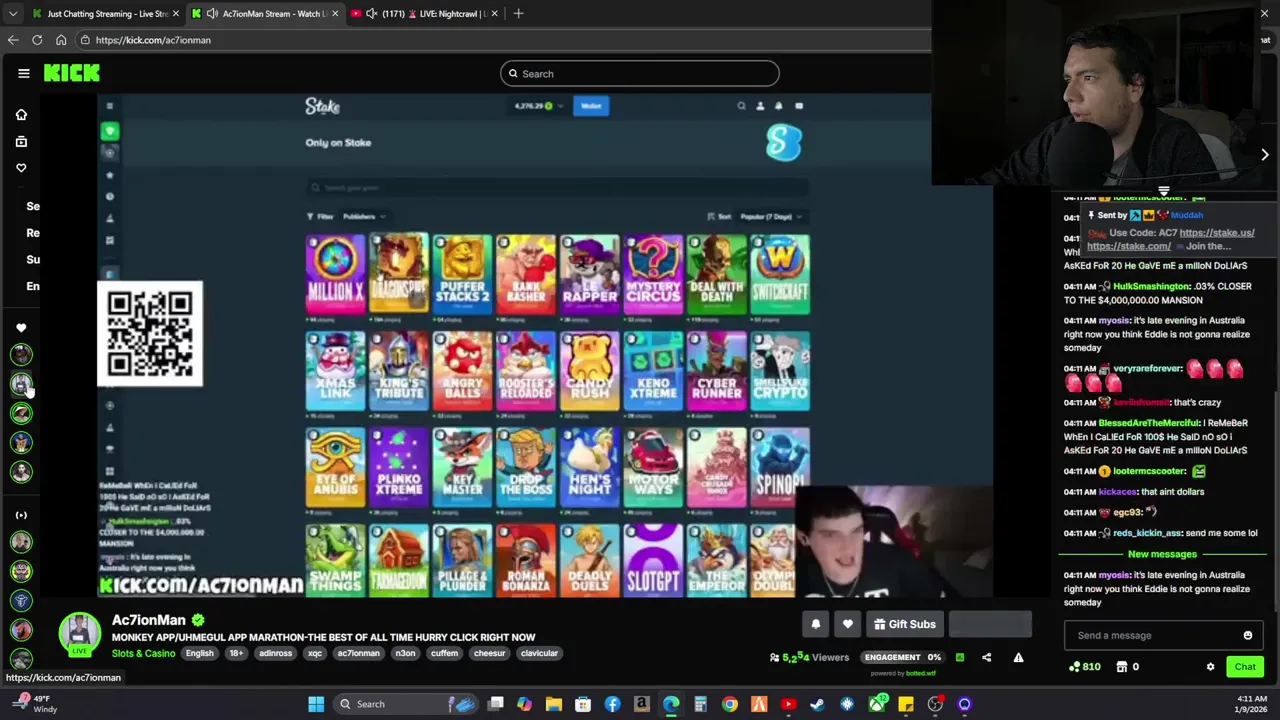Click the browser address bar URL
The width and height of the screenshot is (1280, 720).
153,40
